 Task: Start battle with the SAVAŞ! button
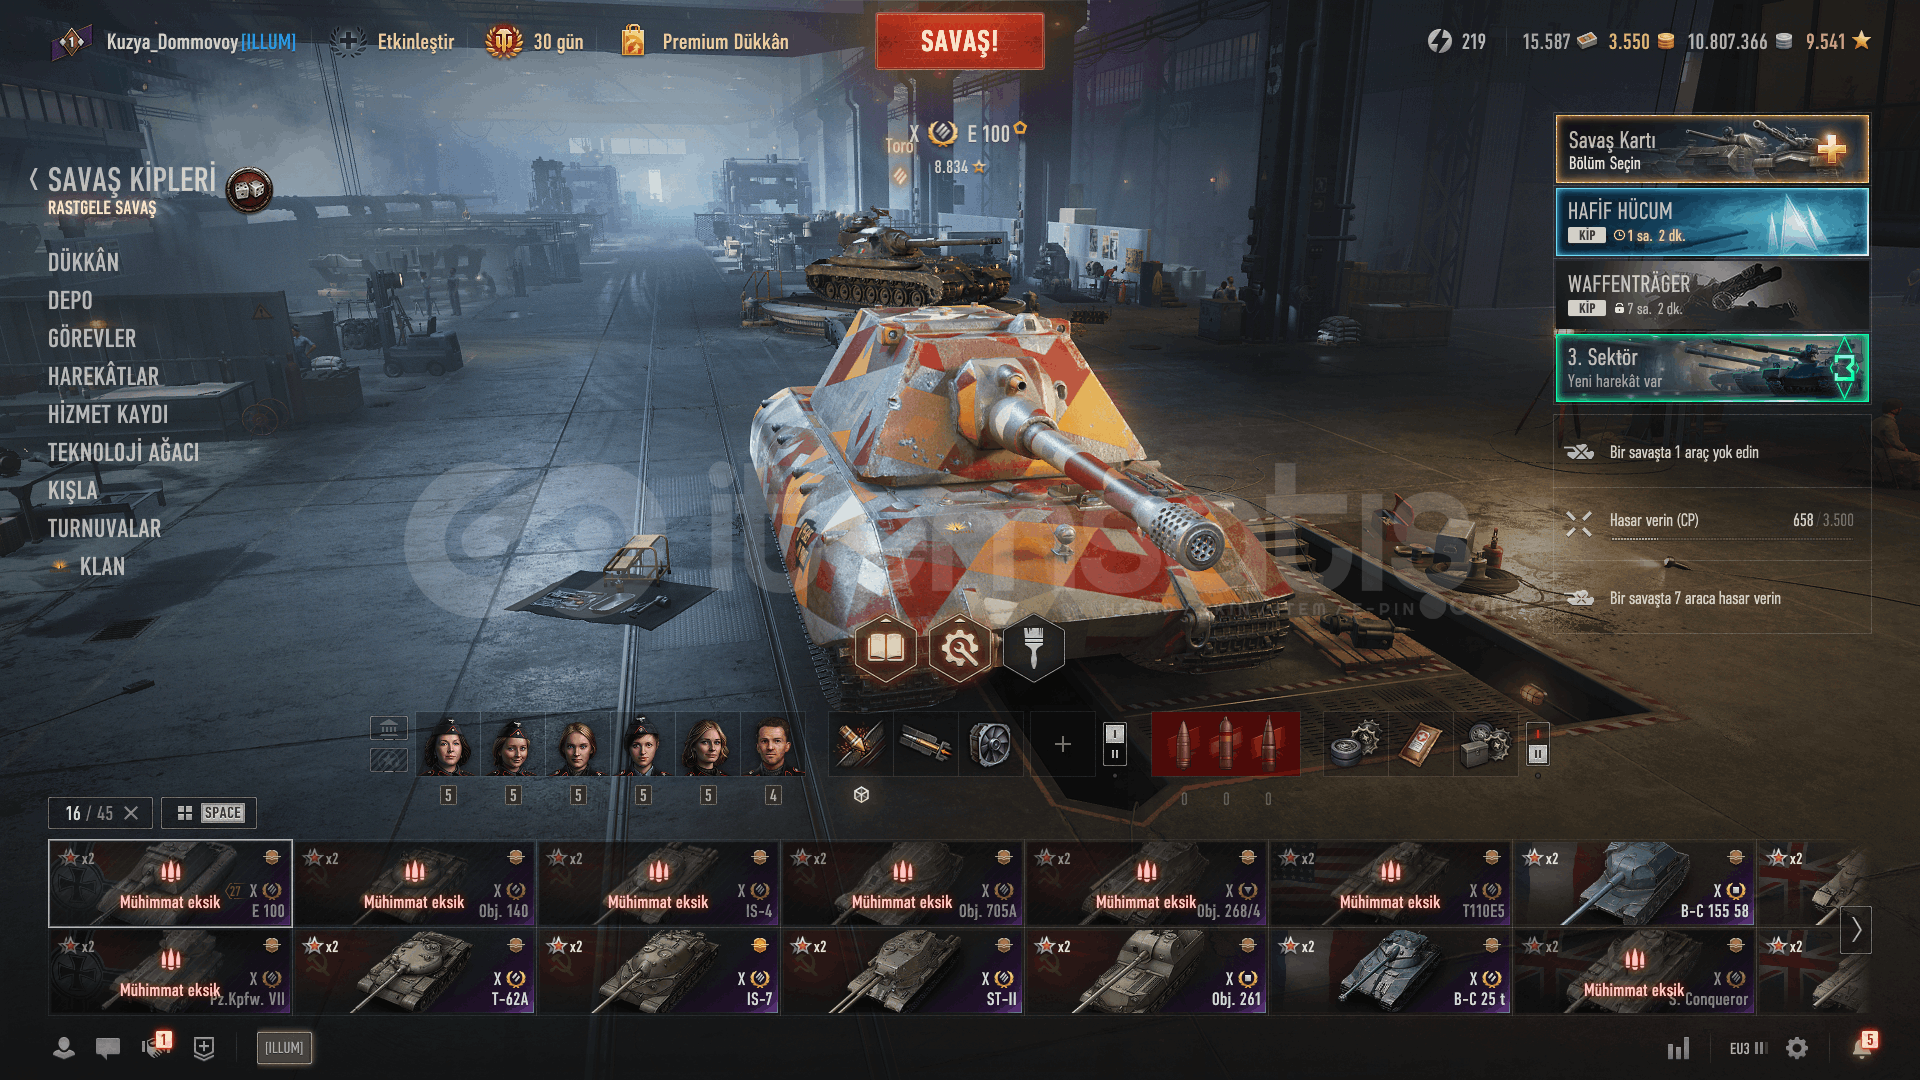point(960,41)
